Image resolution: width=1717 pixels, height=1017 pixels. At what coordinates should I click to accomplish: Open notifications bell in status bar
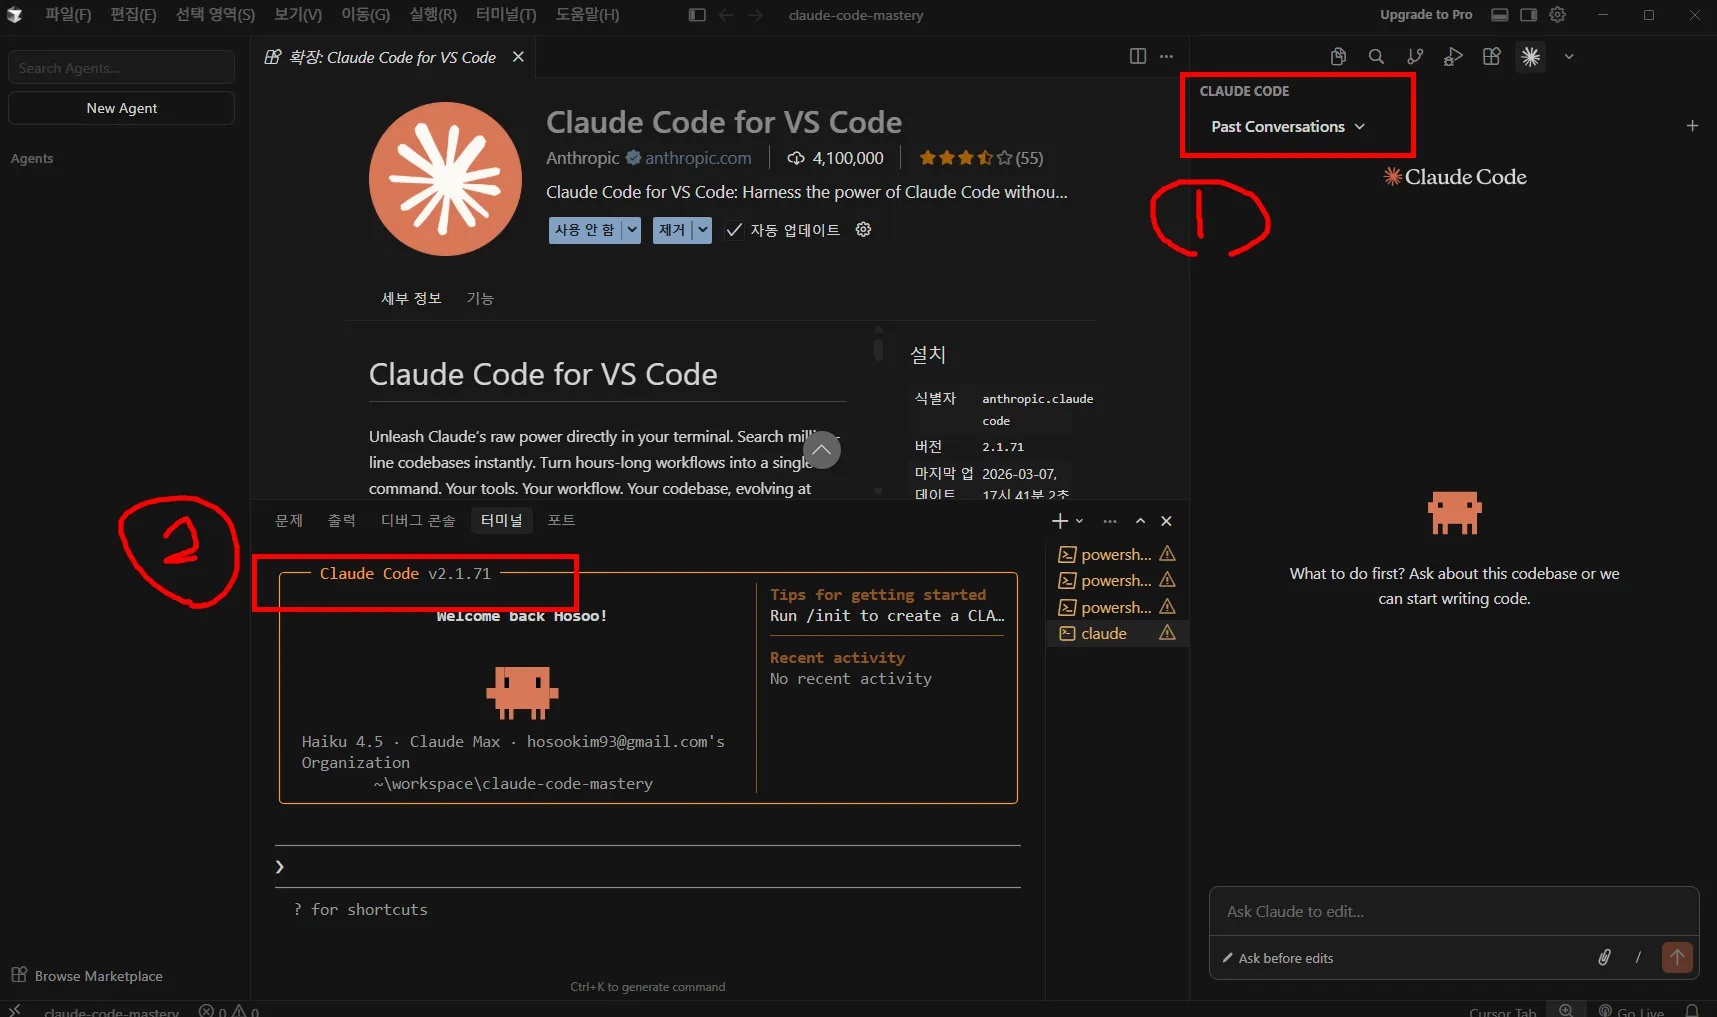(x=1692, y=1010)
